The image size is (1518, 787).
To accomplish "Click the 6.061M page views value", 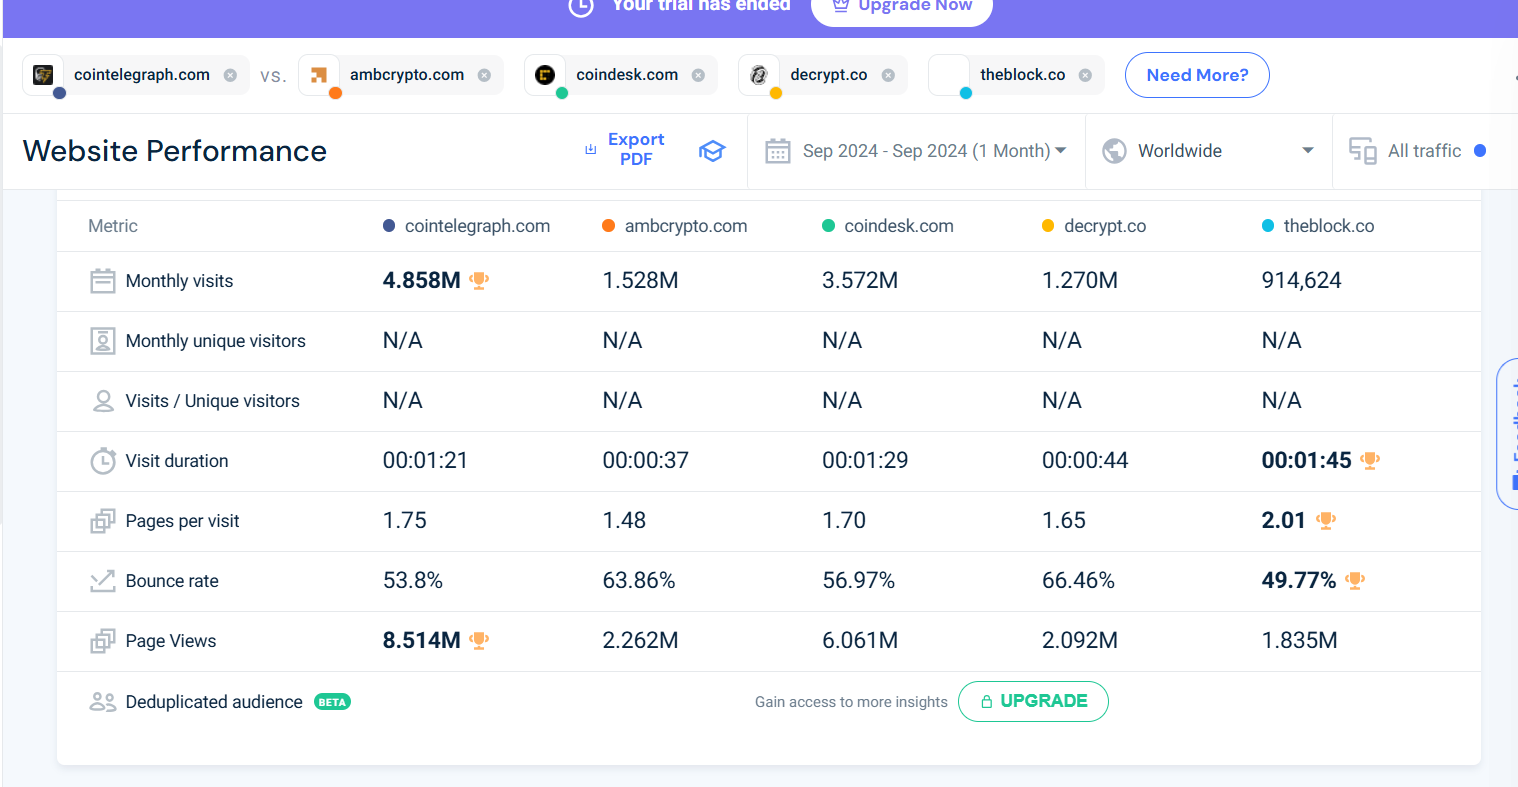I will 860,641.
